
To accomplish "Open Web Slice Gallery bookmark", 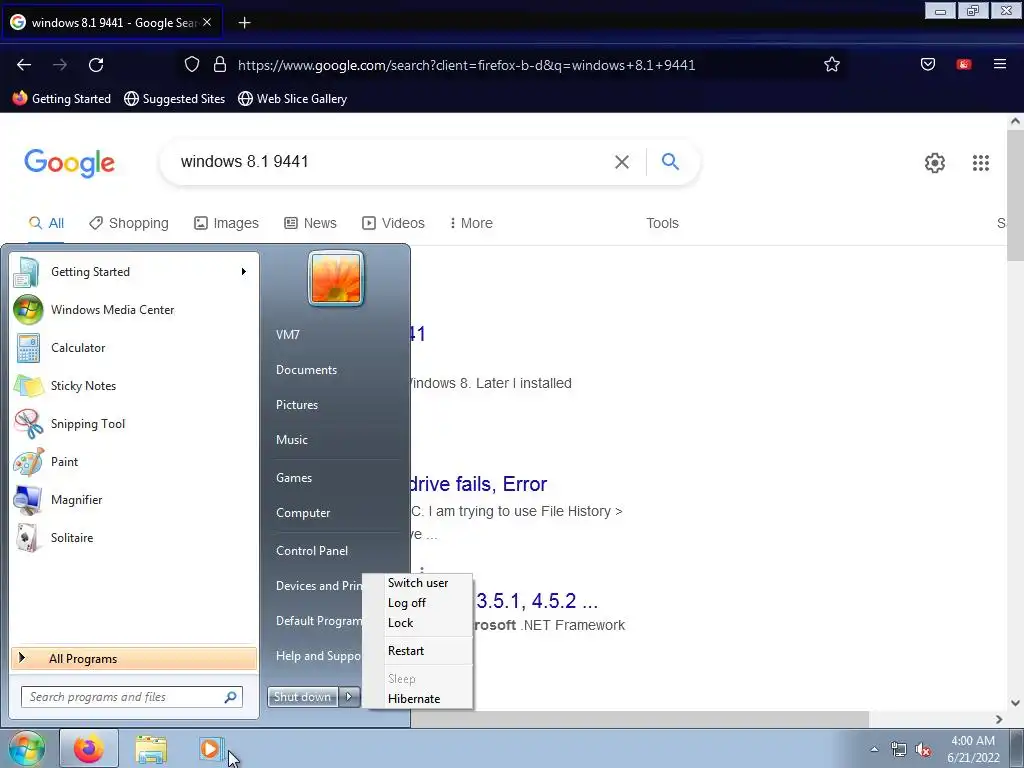I will pos(293,99).
